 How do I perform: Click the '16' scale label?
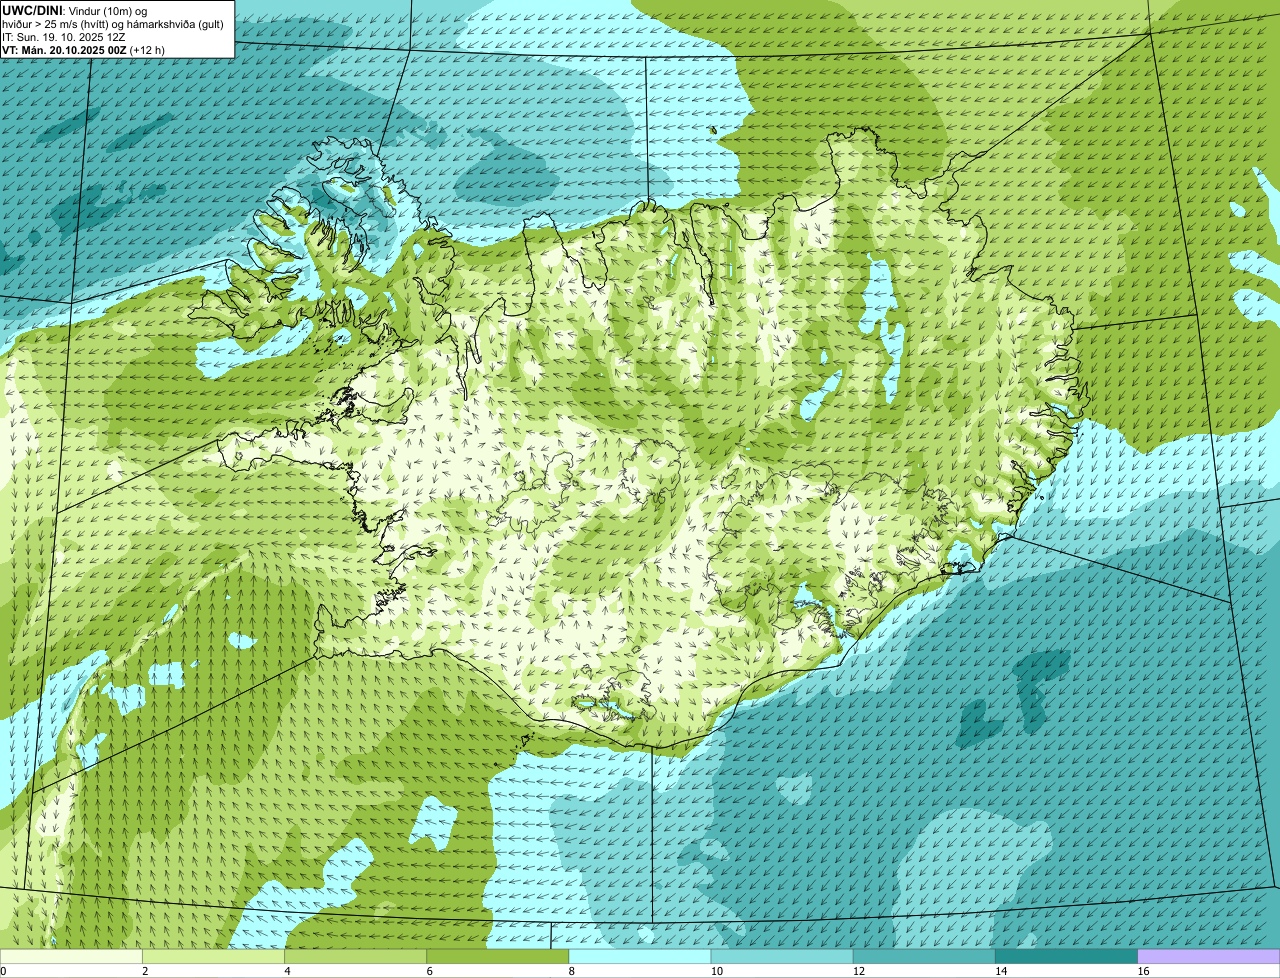point(1143,971)
